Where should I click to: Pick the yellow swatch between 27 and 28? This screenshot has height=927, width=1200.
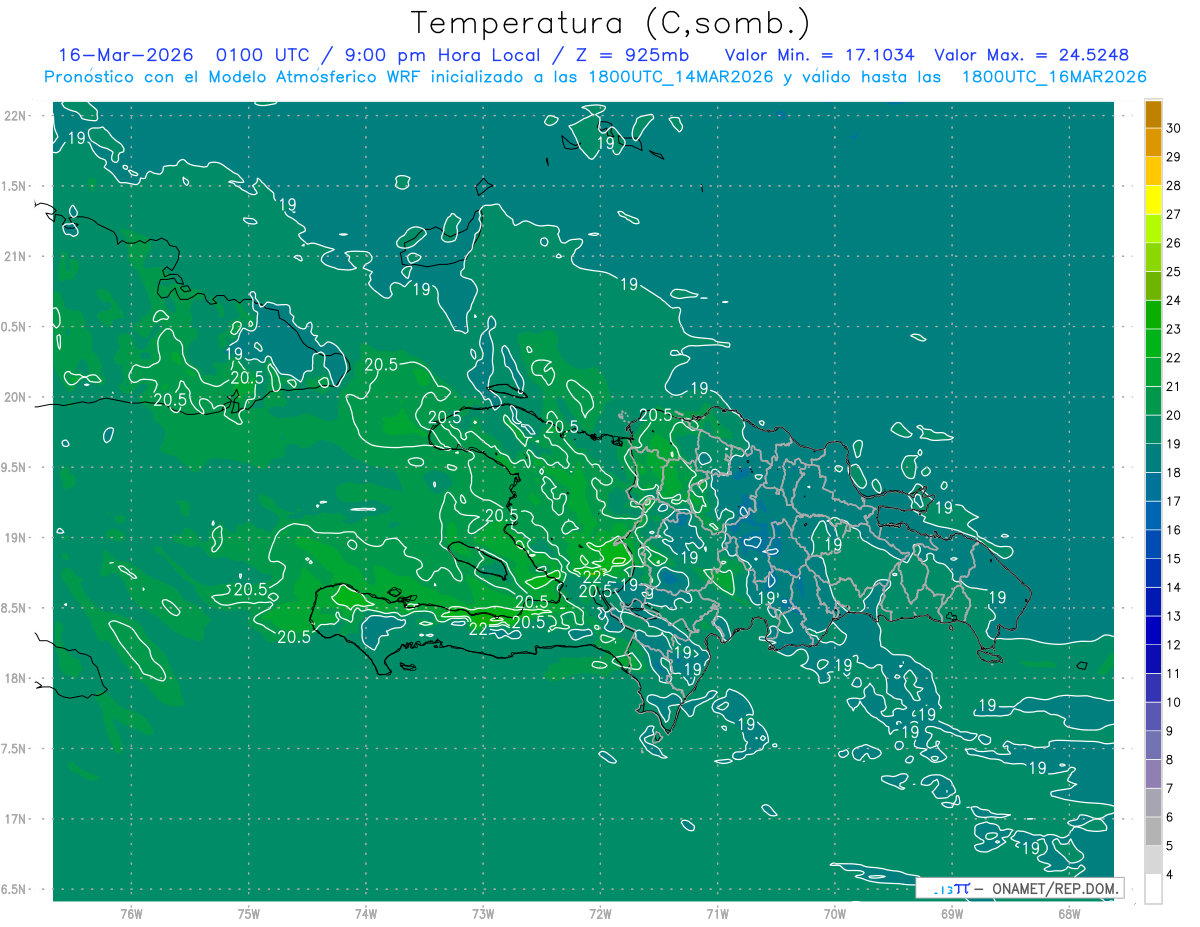tap(1153, 200)
